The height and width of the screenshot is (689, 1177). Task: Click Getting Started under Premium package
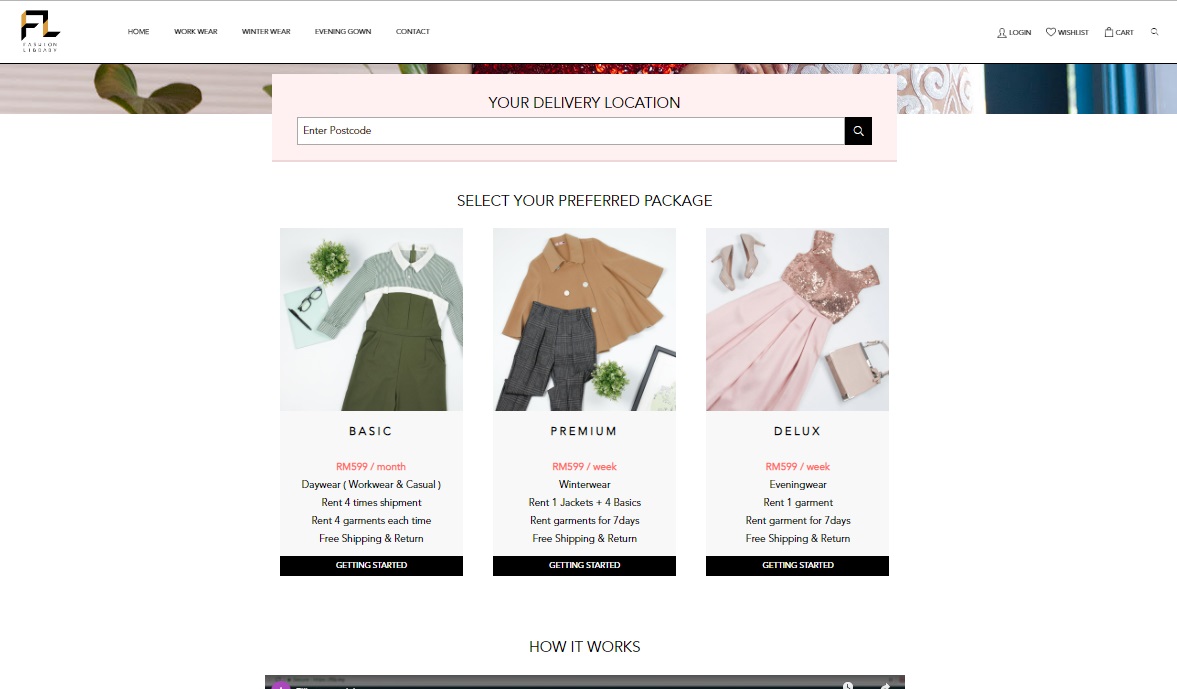(584, 566)
